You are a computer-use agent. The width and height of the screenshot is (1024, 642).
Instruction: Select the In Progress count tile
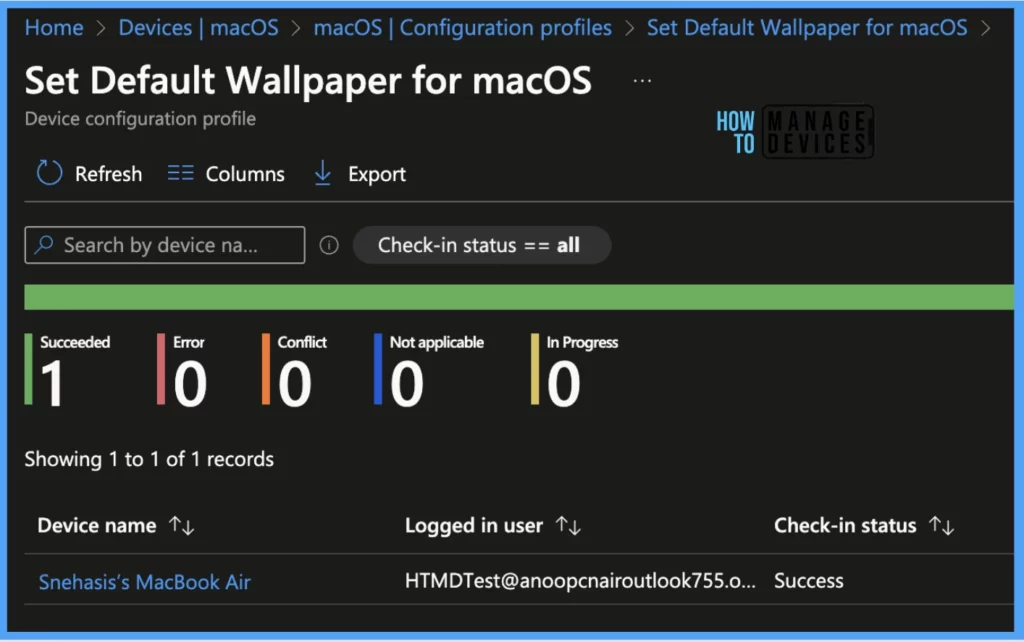[575, 370]
